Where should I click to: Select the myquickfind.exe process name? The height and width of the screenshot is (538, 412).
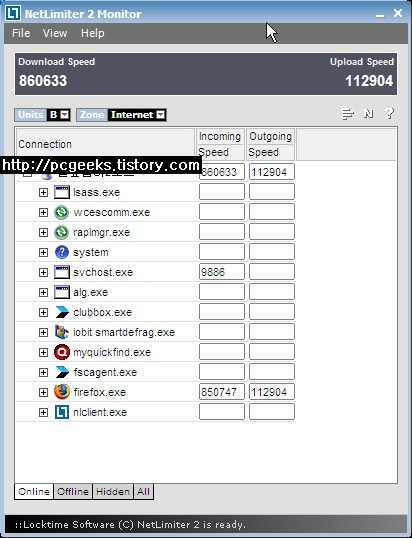[112, 352]
